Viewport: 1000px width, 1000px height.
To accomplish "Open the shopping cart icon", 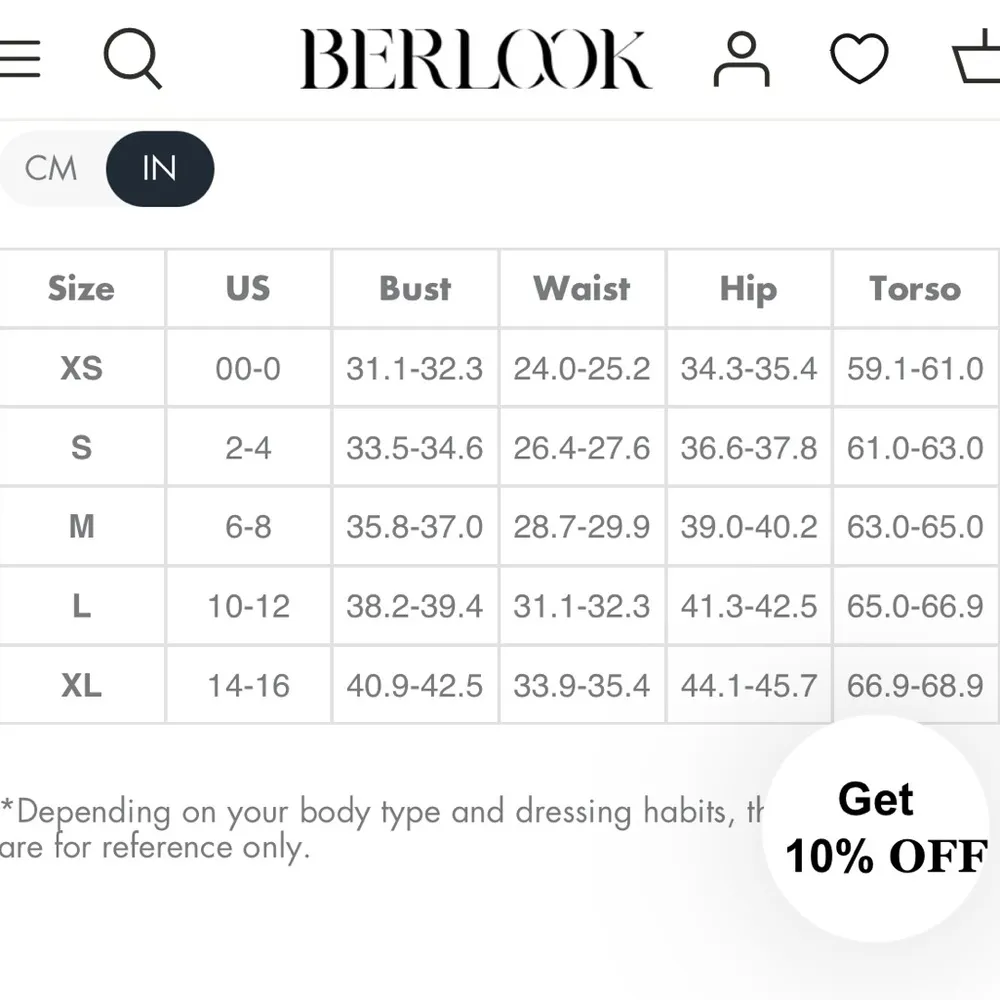I will (x=977, y=60).
